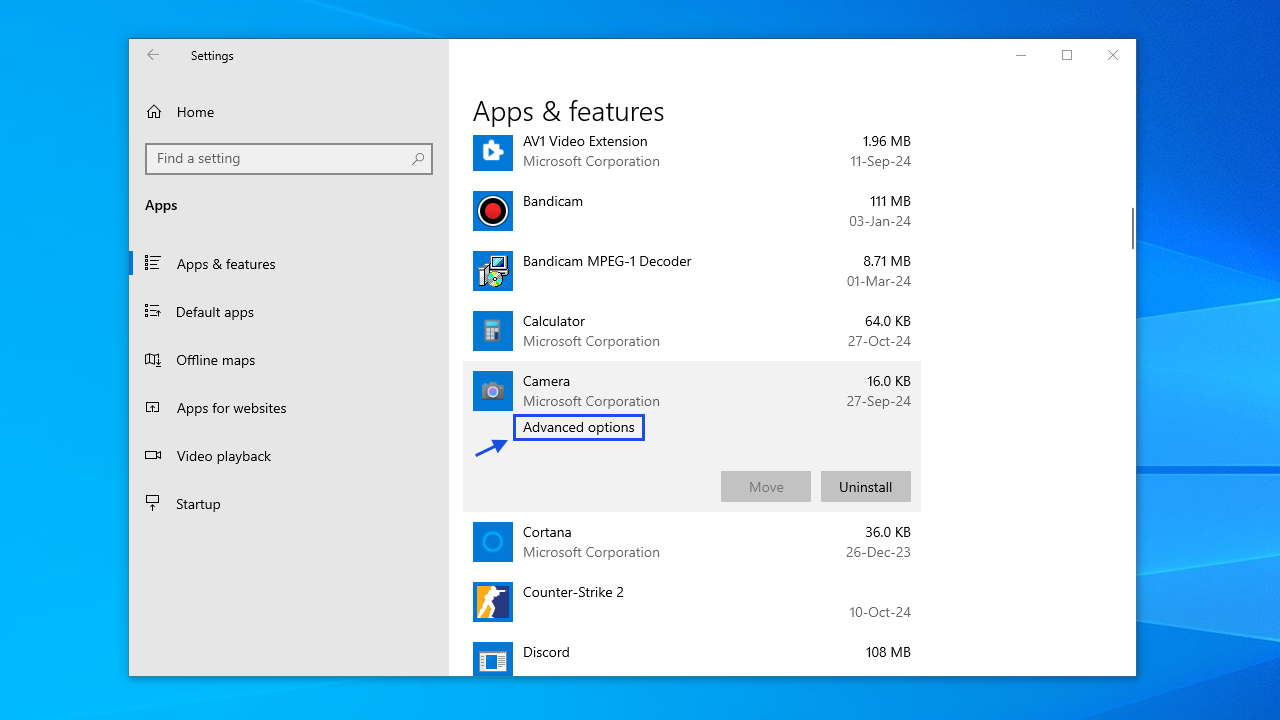Viewport: 1280px width, 720px height.
Task: Click the Bandicam red record icon
Action: [x=492, y=211]
